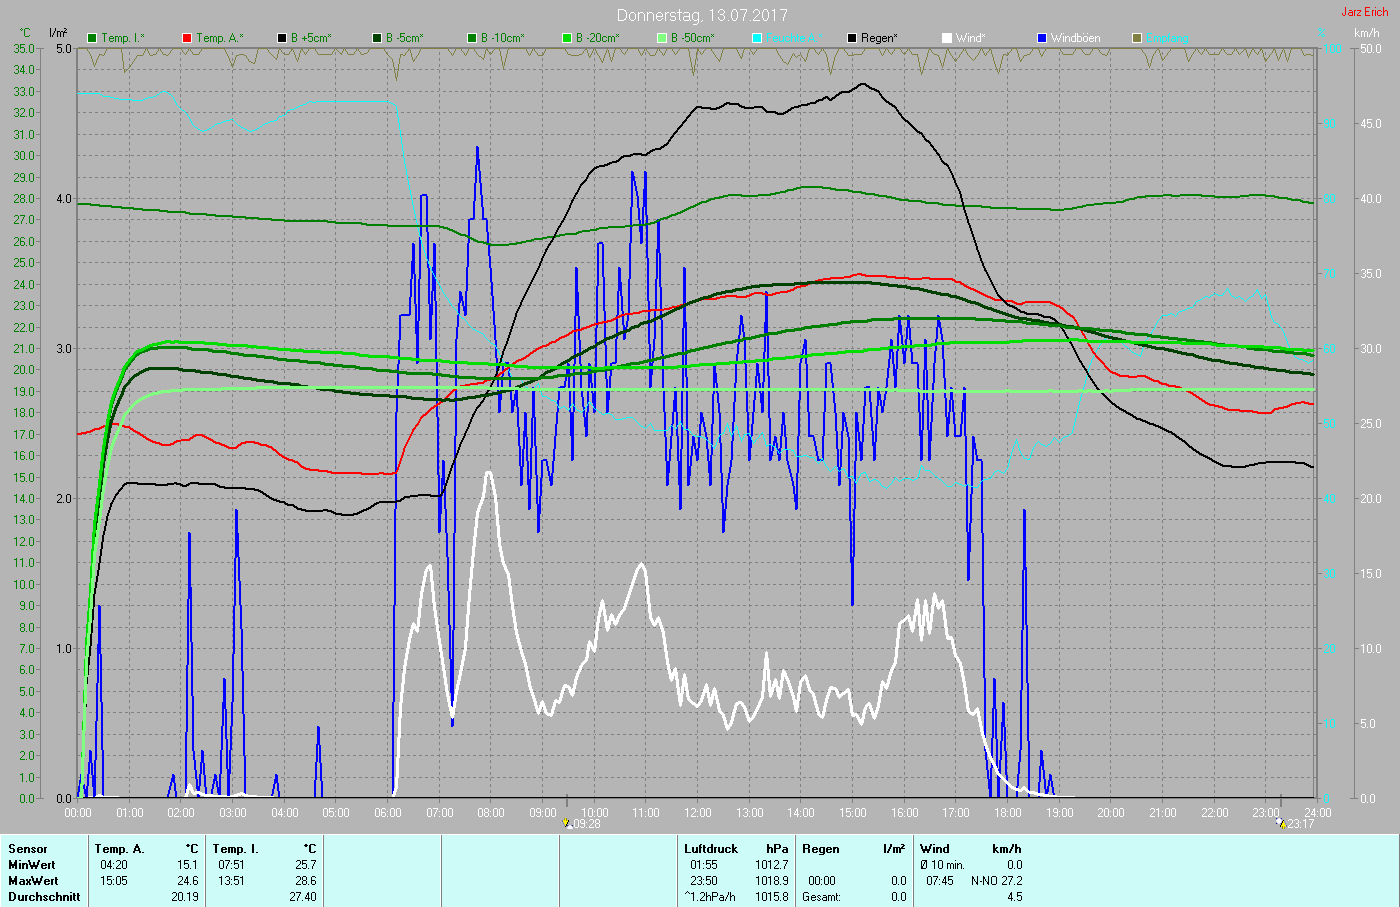1400x907 pixels.
Task: Toggle the B +5cm legend marker
Action: 282,38
